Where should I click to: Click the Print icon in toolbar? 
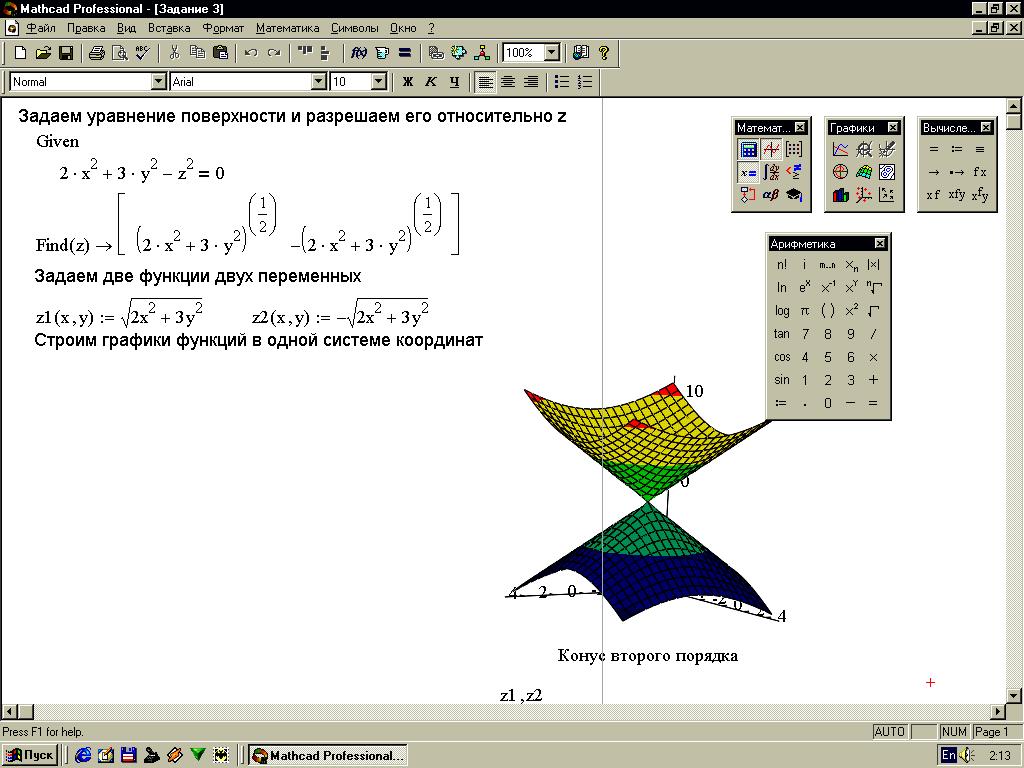(97, 53)
